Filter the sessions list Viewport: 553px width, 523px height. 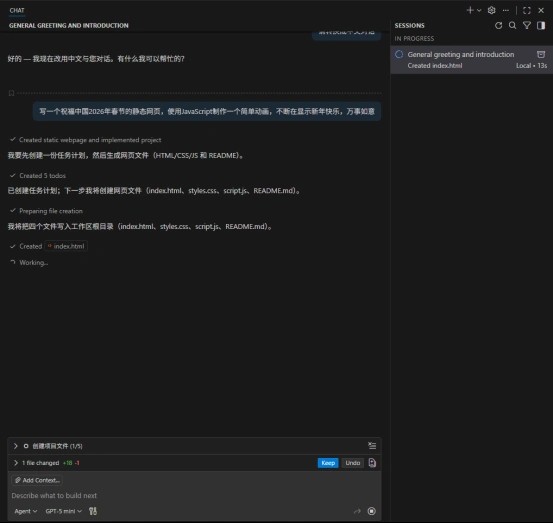point(527,25)
